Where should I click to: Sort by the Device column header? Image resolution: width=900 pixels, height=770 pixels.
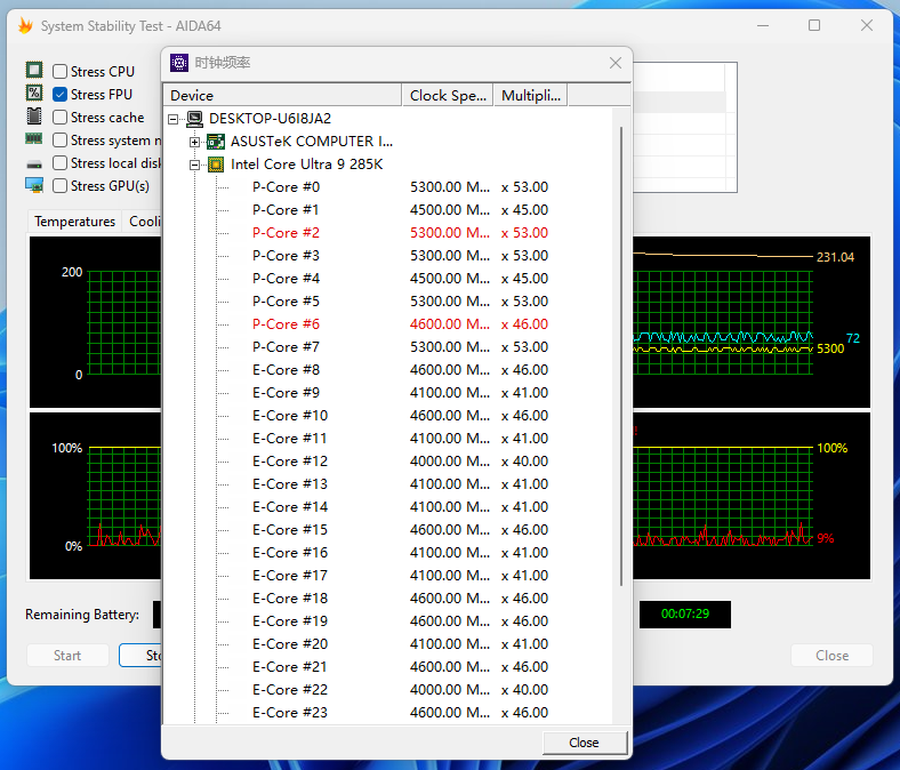[x=282, y=95]
